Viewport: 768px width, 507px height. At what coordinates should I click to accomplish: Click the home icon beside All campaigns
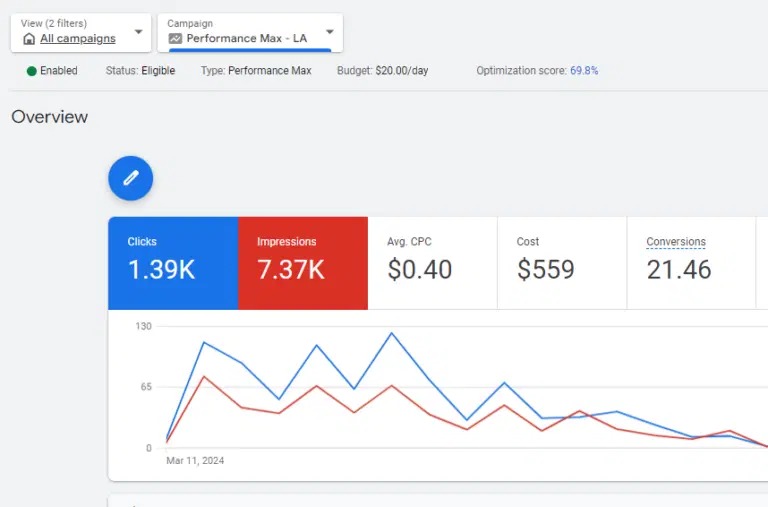(x=28, y=39)
